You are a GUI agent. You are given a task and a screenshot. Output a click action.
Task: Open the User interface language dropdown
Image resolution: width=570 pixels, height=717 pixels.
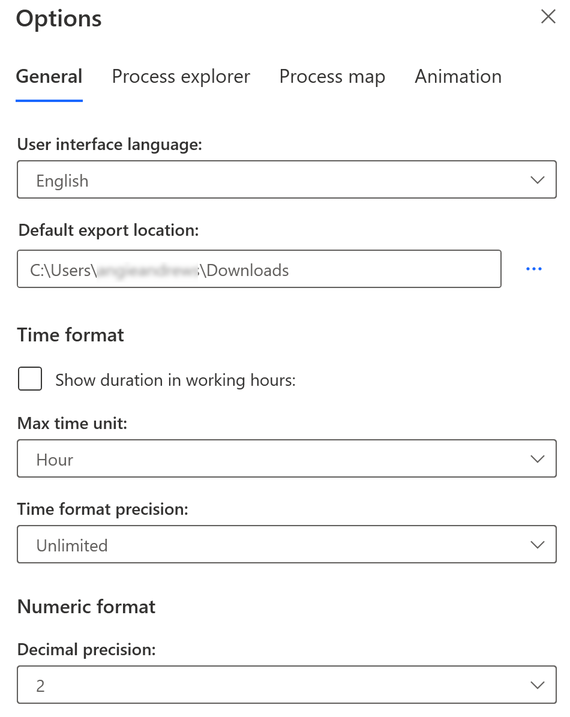[x=287, y=180]
